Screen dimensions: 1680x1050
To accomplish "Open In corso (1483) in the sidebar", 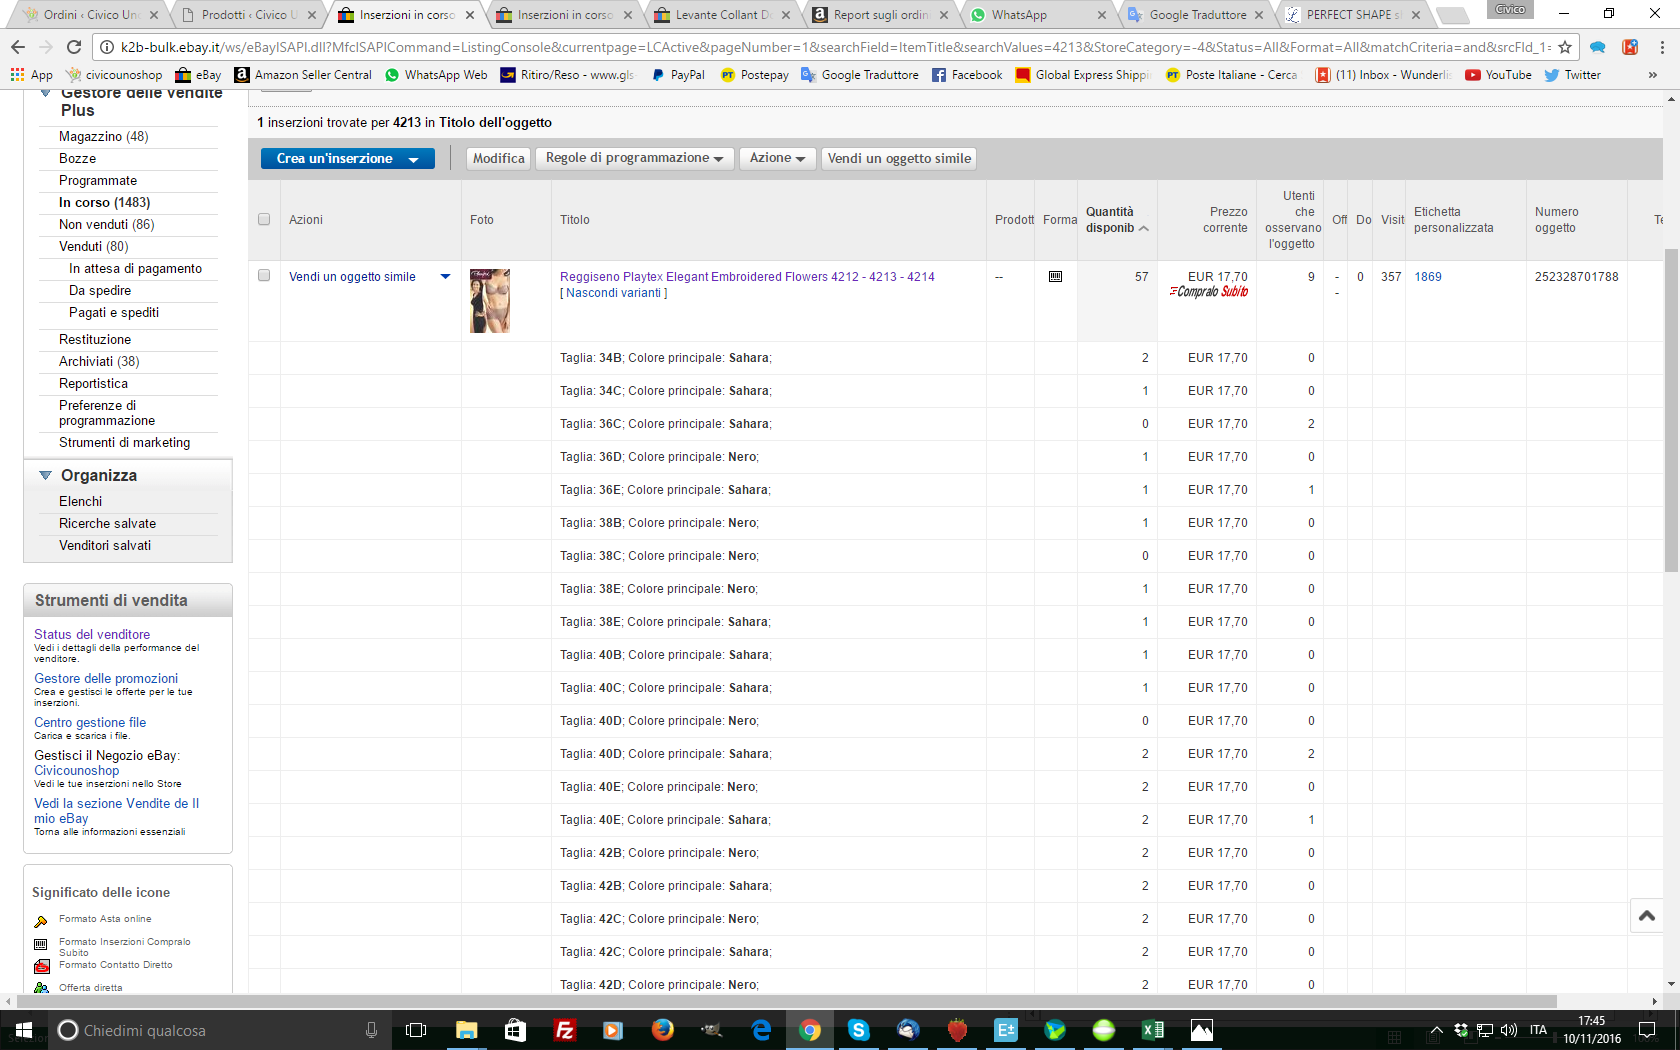I will 104,202.
